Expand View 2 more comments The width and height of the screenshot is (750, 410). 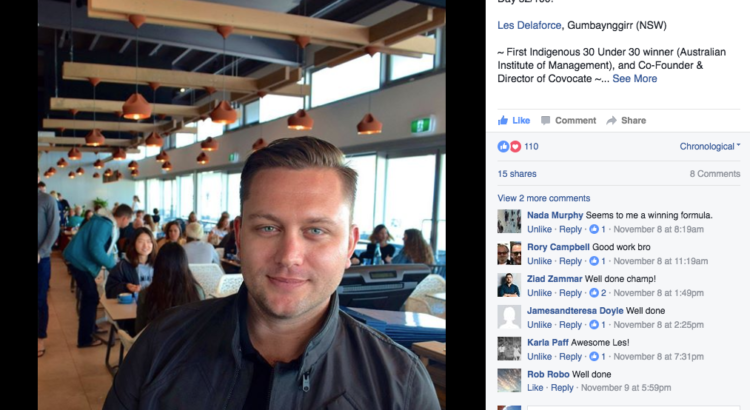point(544,198)
